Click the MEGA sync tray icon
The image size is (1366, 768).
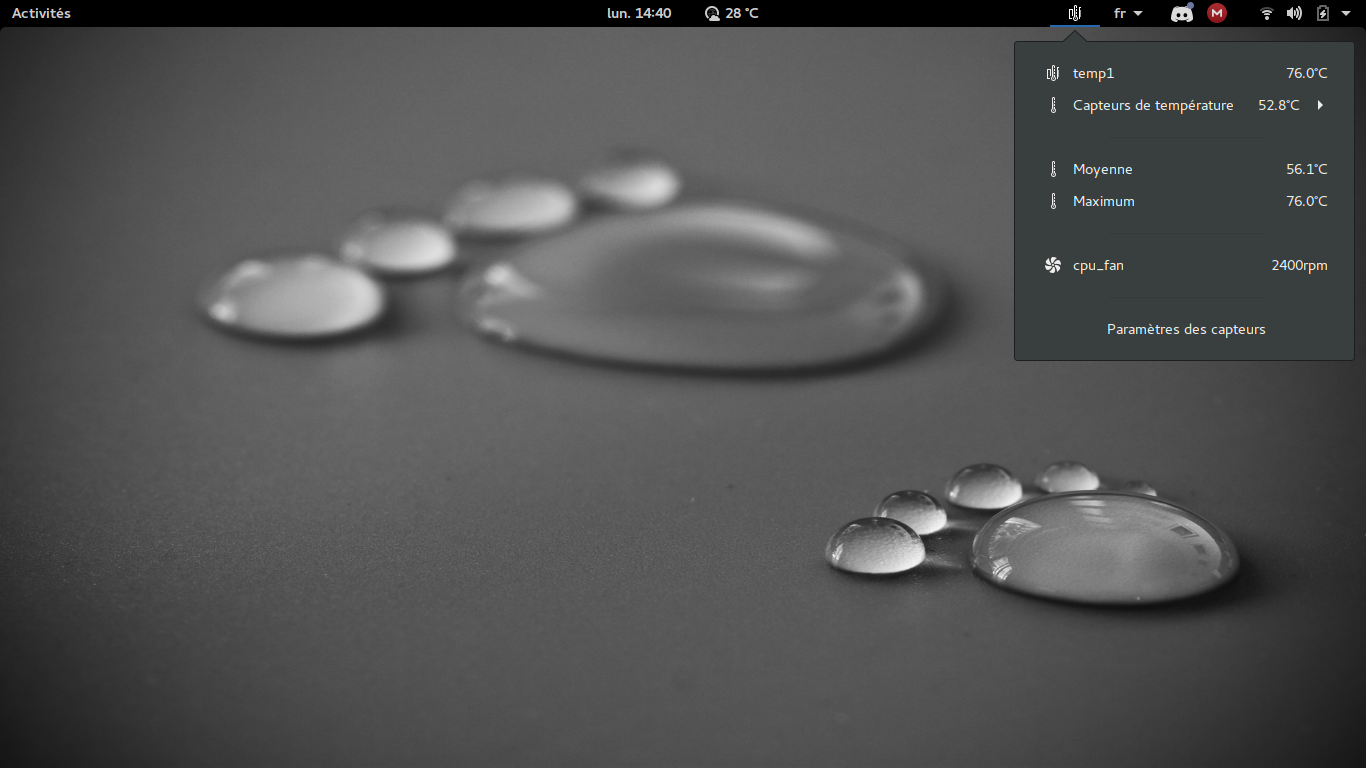1216,13
